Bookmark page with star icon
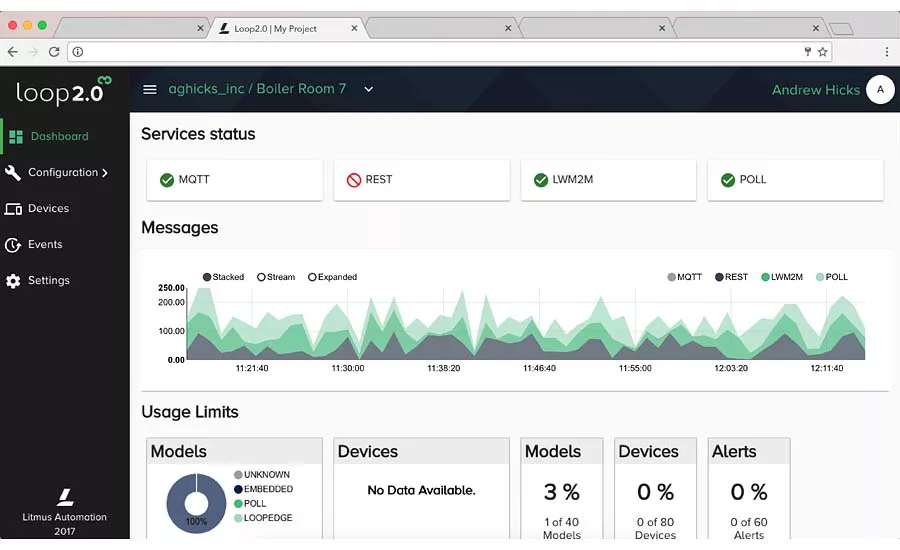Screen dimensions: 900x550 (x=823, y=52)
